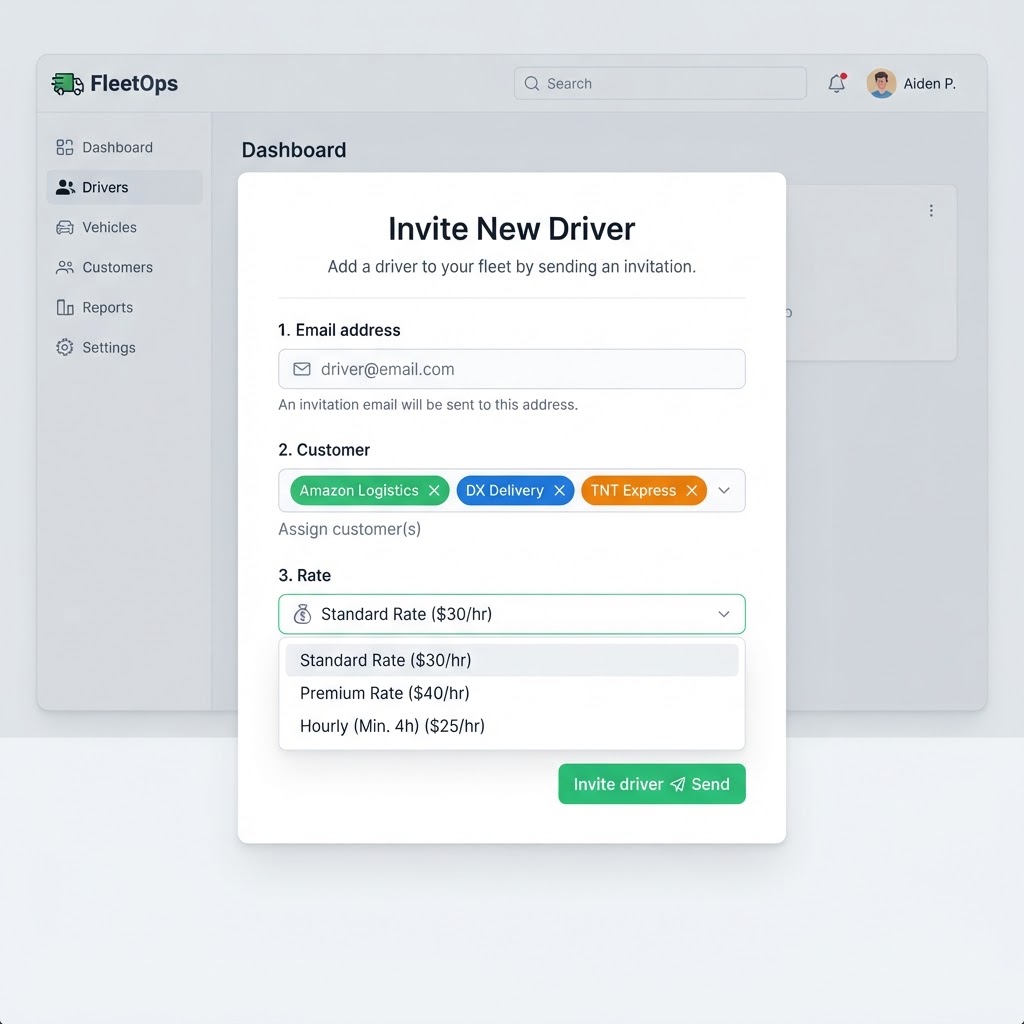Click the 2. Customer label
This screenshot has height=1024, width=1024.
pyautogui.click(x=324, y=450)
